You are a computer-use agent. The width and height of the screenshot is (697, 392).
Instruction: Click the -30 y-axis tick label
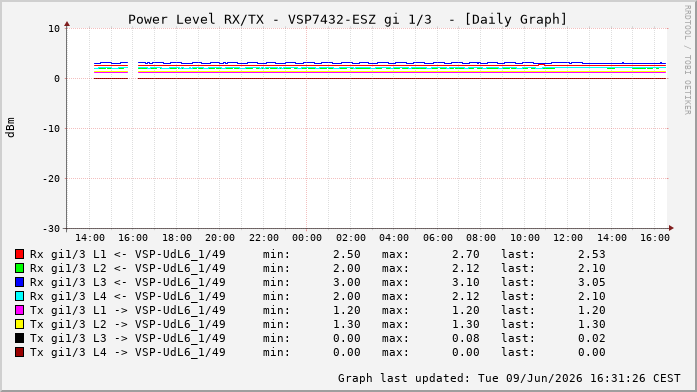click(51, 228)
